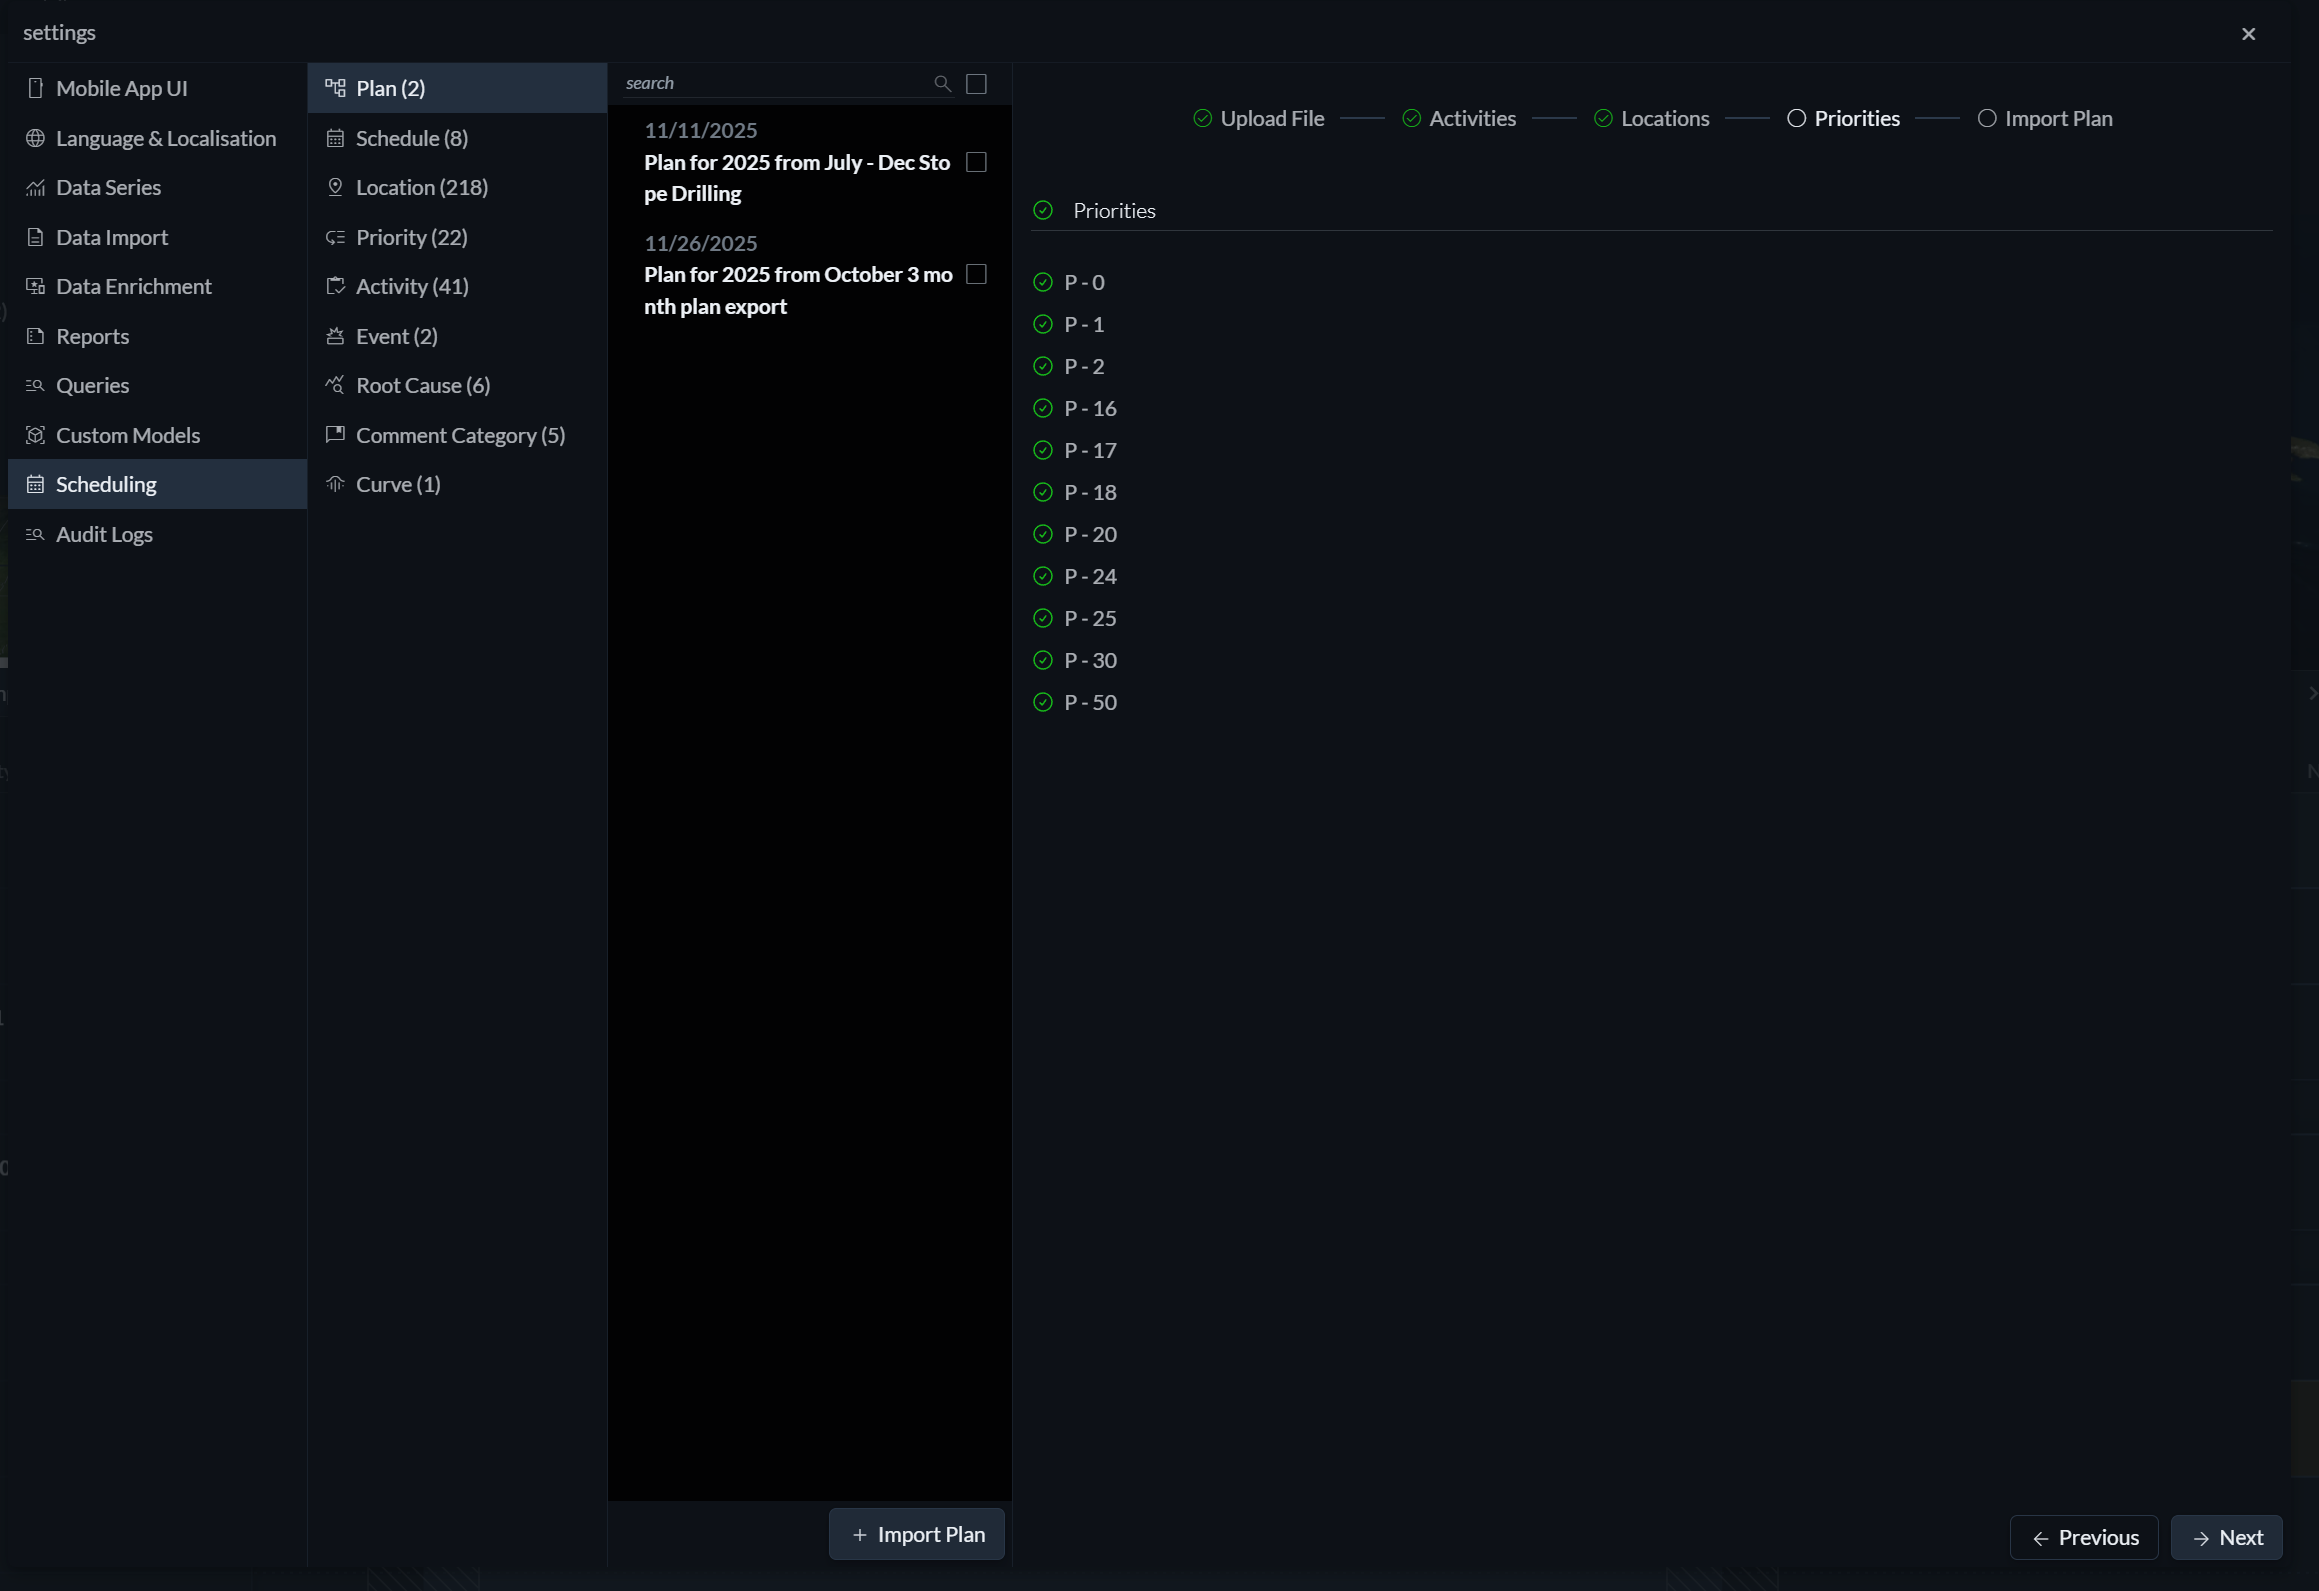Open the Schedule (8) sub-section
Screen dimensions: 2319x1591
(x=457, y=138)
